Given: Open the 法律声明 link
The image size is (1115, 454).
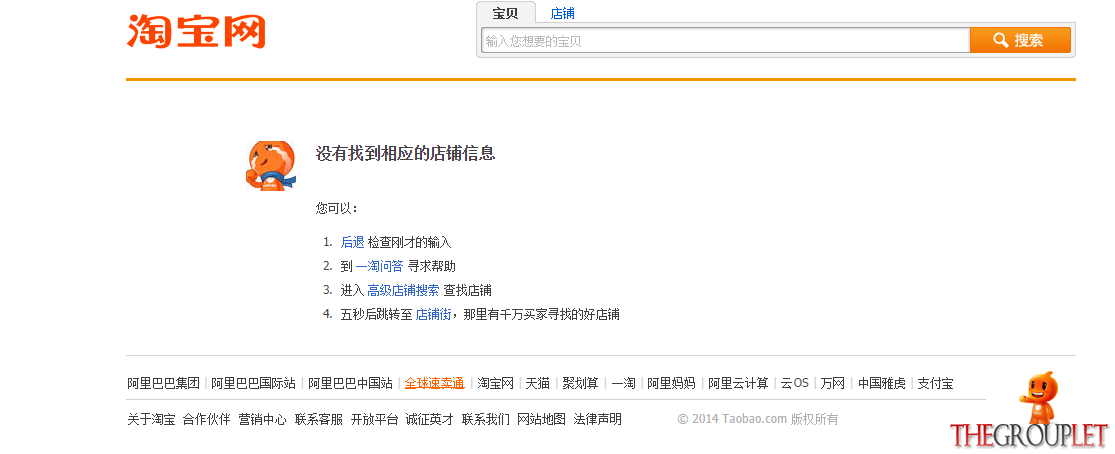Looking at the screenshot, I should 597,419.
